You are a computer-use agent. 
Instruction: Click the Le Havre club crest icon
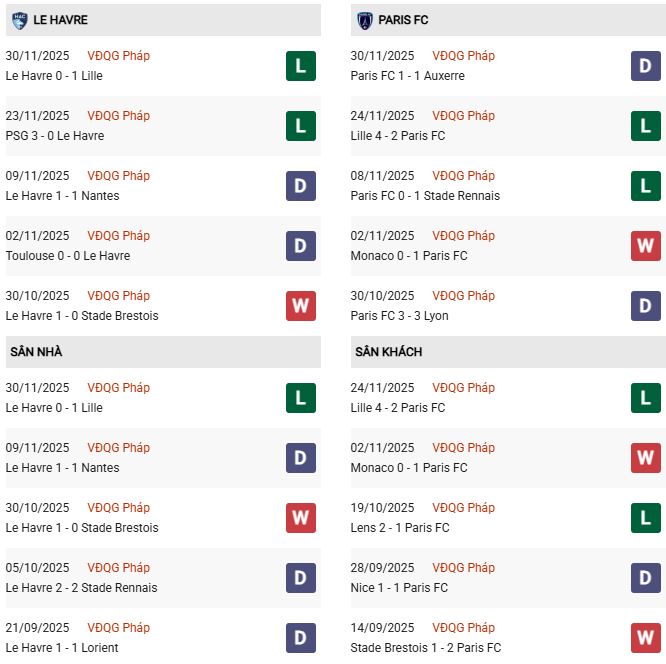(x=19, y=20)
